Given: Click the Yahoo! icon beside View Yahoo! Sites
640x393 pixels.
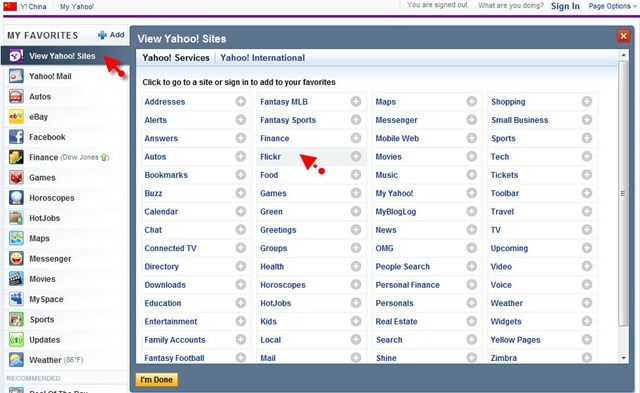Looking at the screenshot, I should pyautogui.click(x=16, y=56).
